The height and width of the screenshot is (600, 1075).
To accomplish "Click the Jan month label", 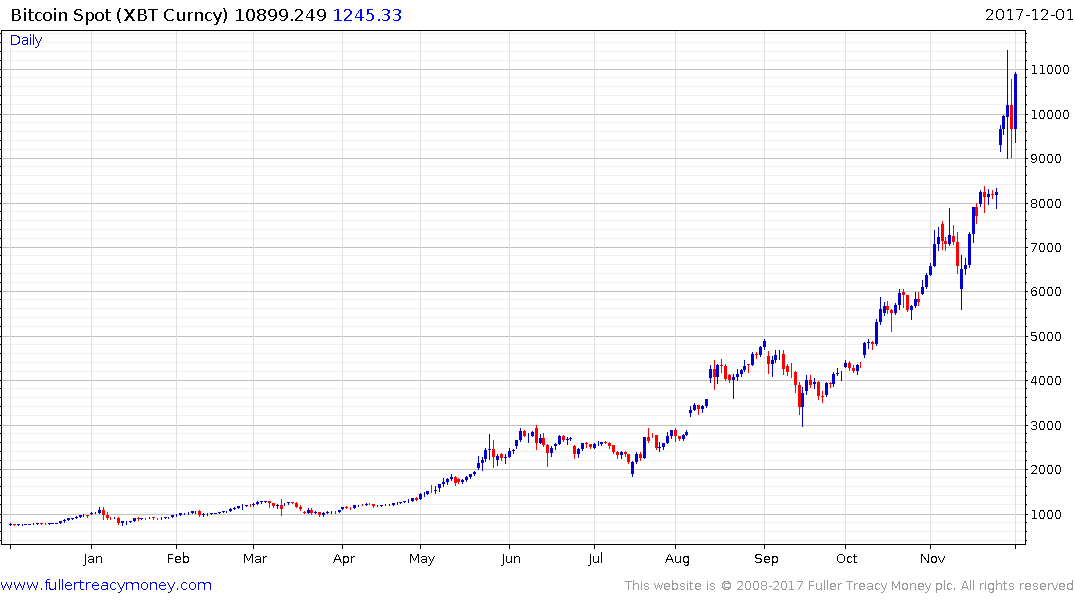I will tap(93, 559).
